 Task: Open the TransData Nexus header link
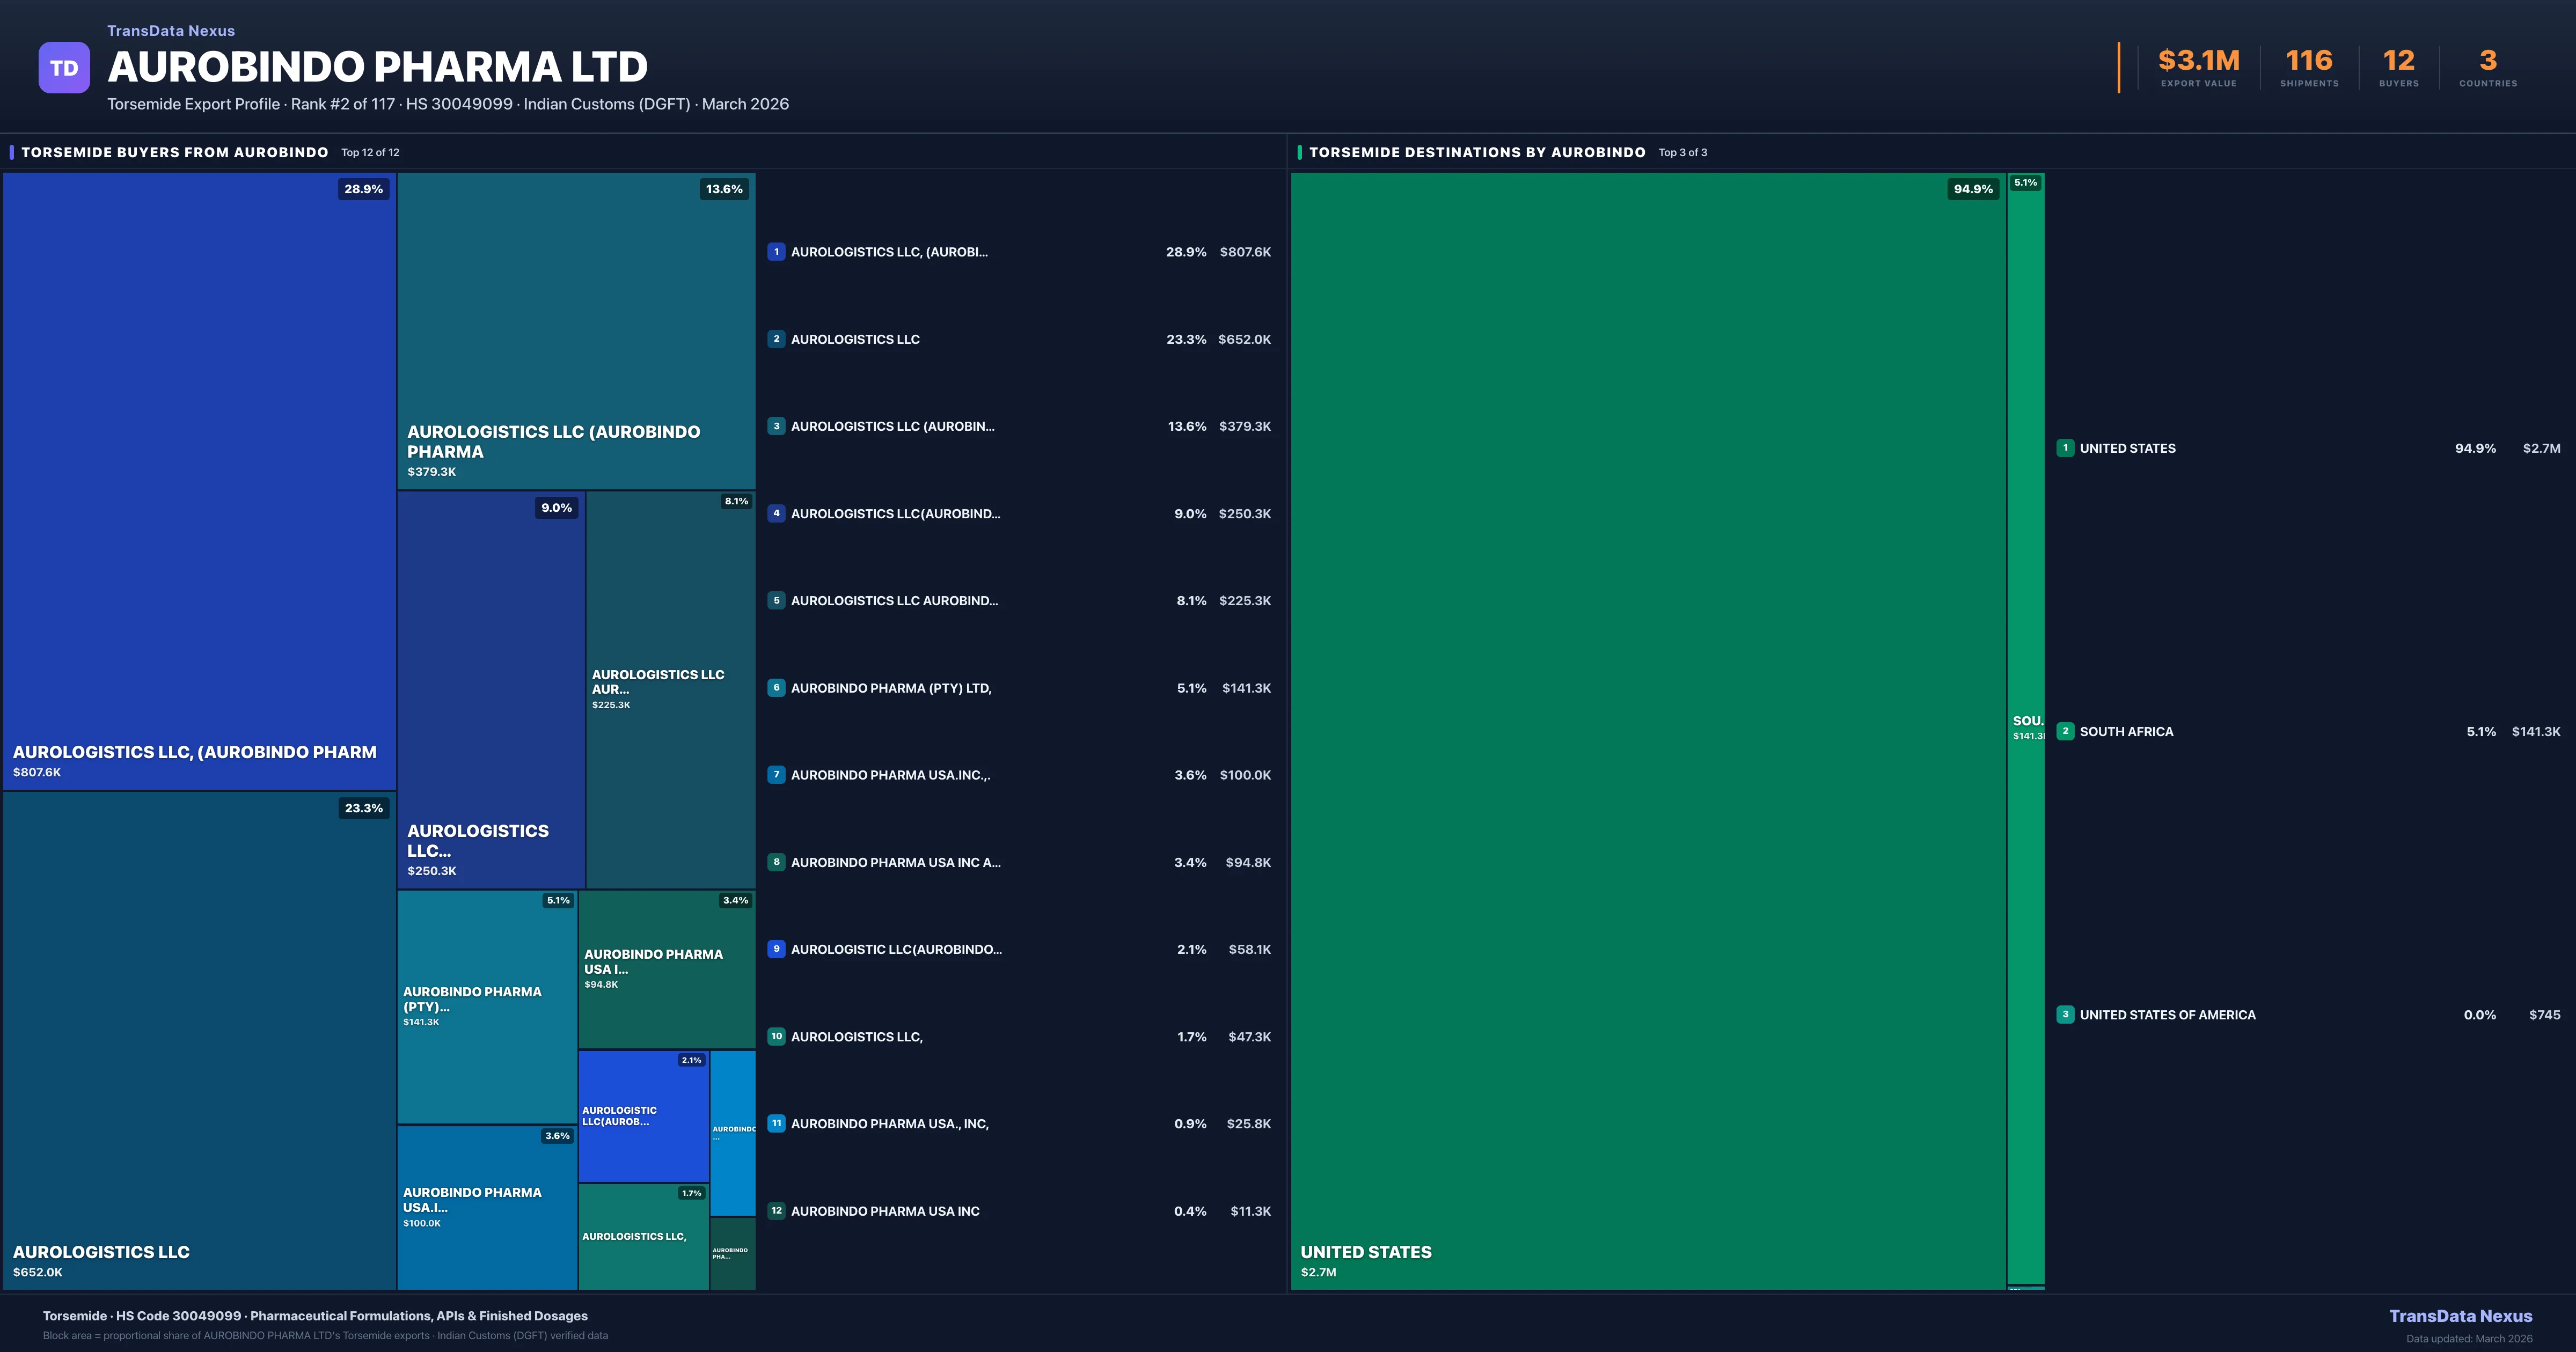tap(171, 31)
